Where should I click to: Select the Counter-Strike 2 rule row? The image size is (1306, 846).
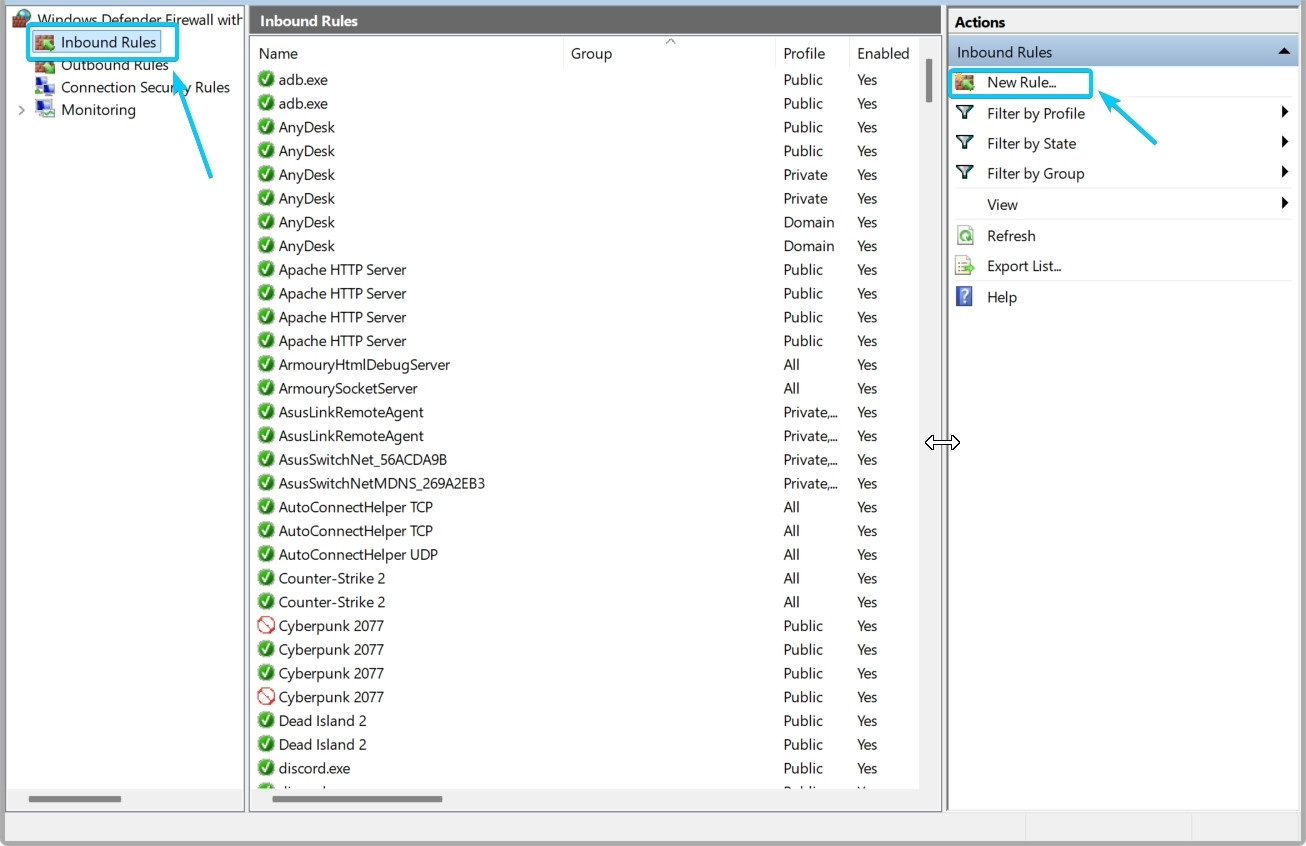pyautogui.click(x=331, y=578)
